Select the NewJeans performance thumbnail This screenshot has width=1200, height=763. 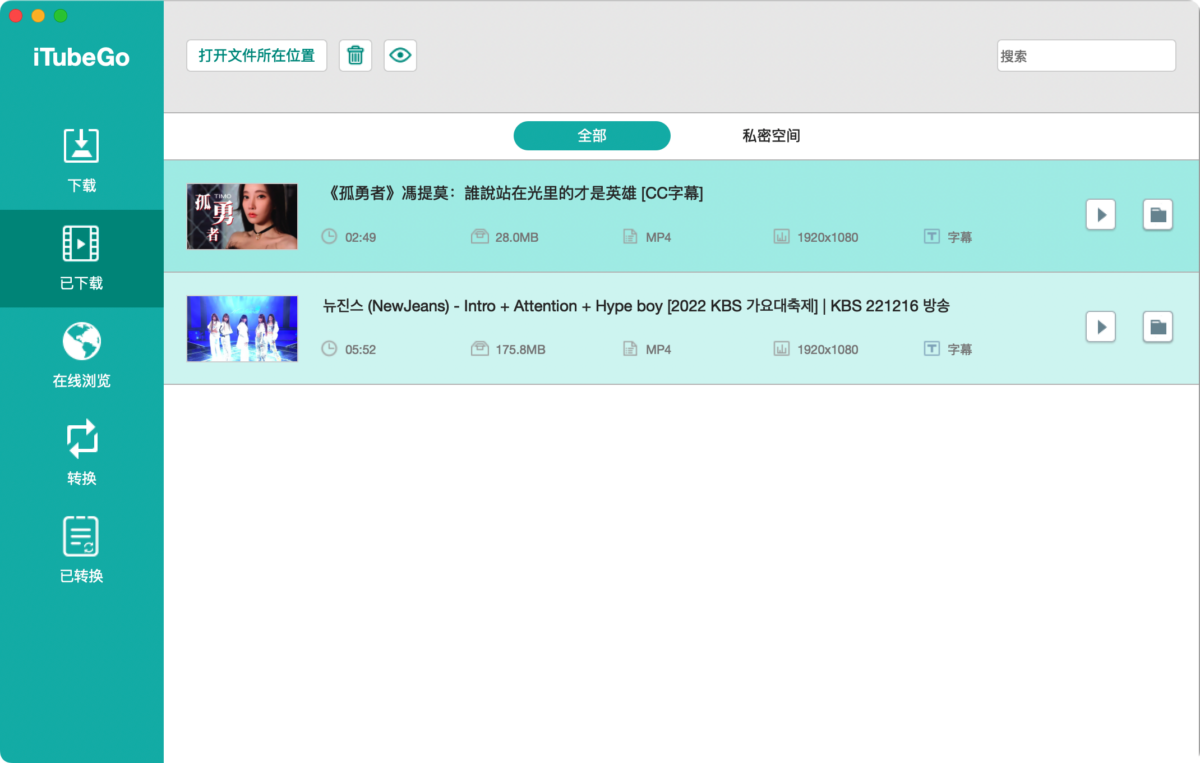coord(242,328)
